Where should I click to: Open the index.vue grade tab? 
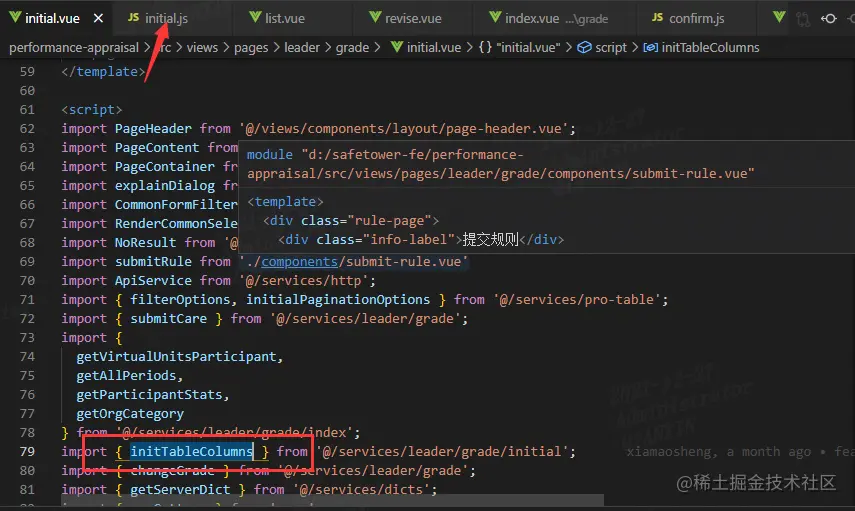[x=556, y=19]
